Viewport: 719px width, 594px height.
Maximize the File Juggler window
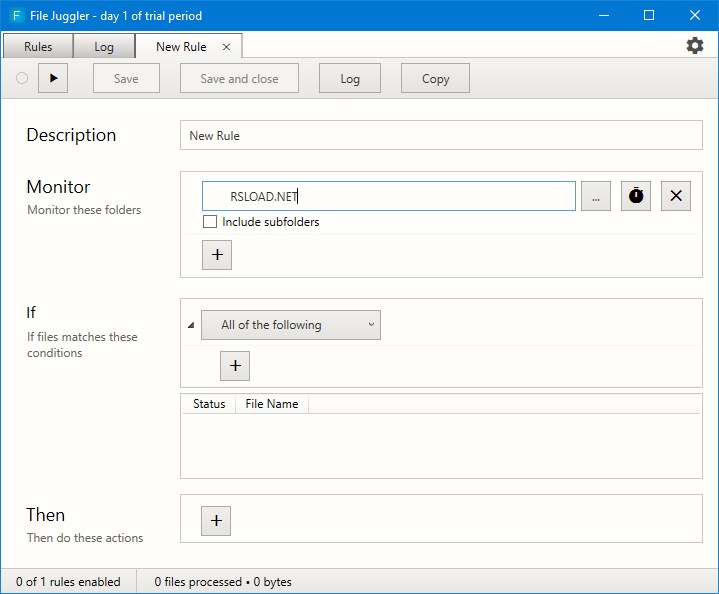(x=649, y=15)
